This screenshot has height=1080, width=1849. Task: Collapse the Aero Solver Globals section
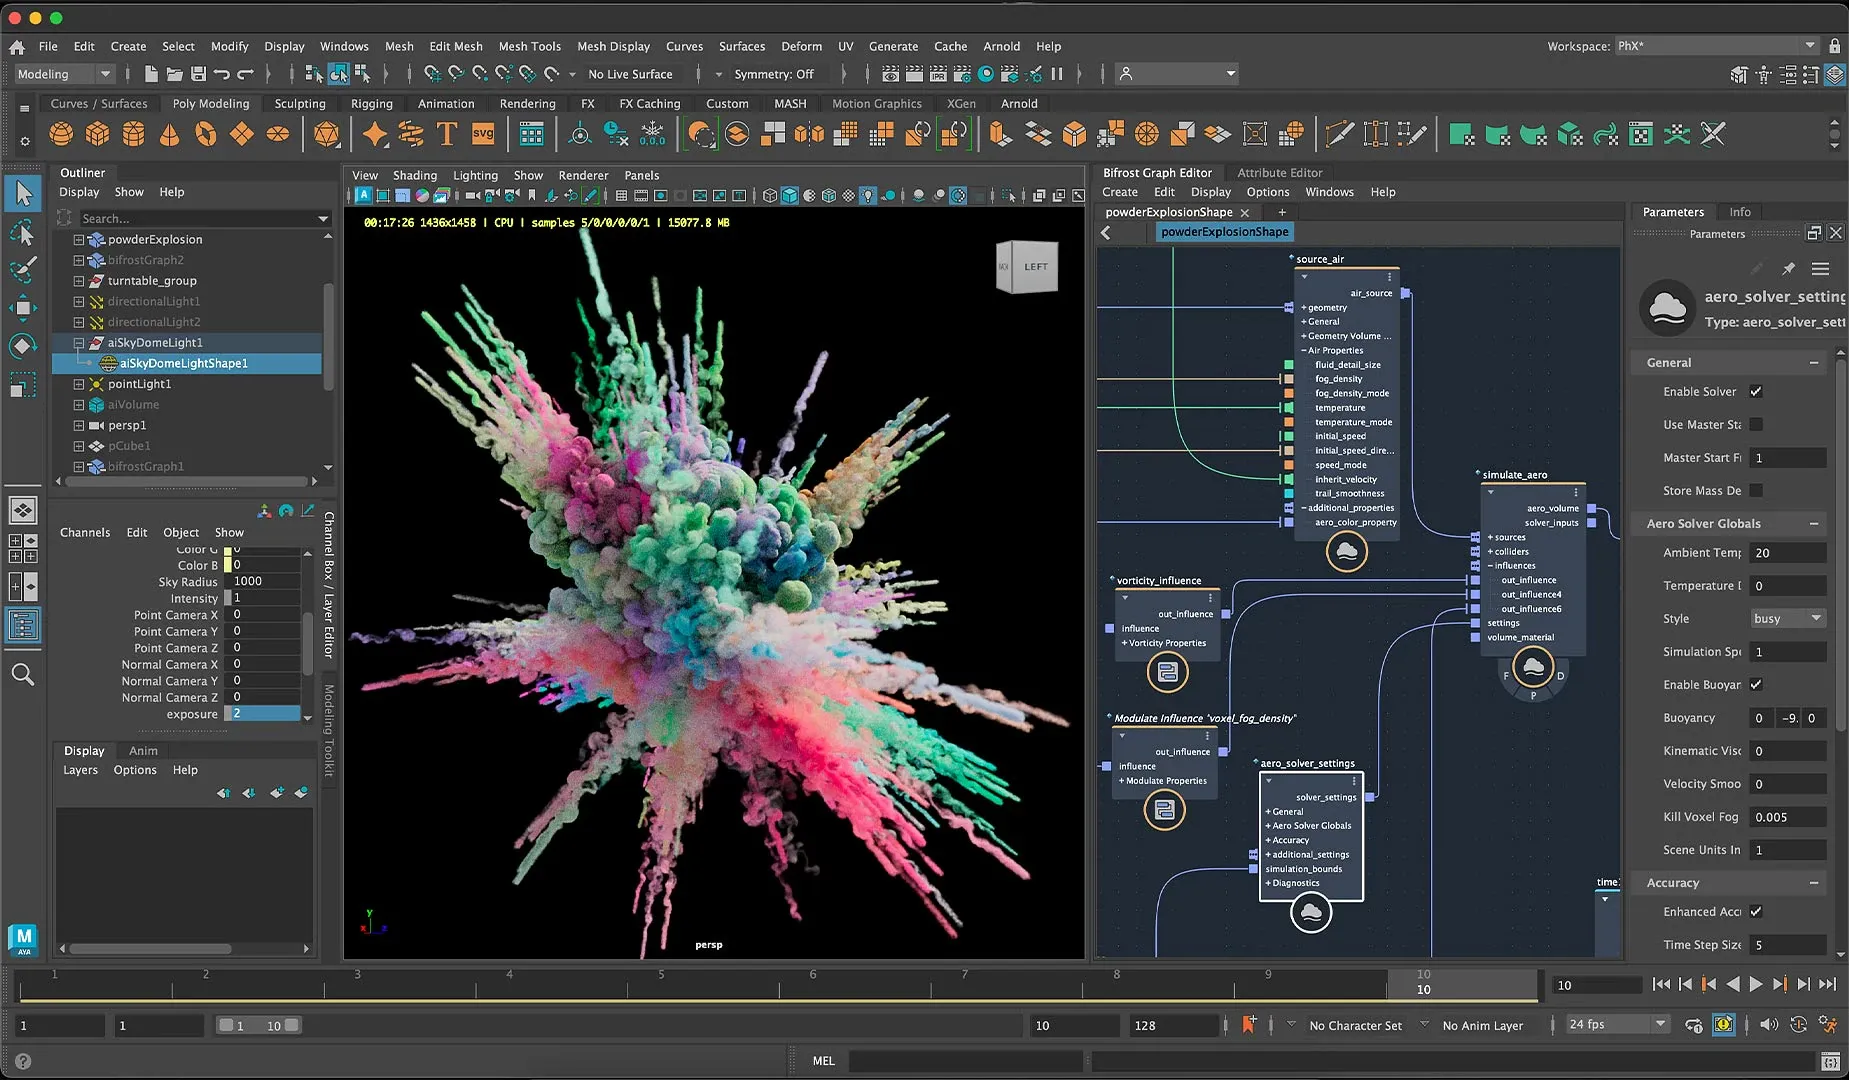click(1815, 523)
